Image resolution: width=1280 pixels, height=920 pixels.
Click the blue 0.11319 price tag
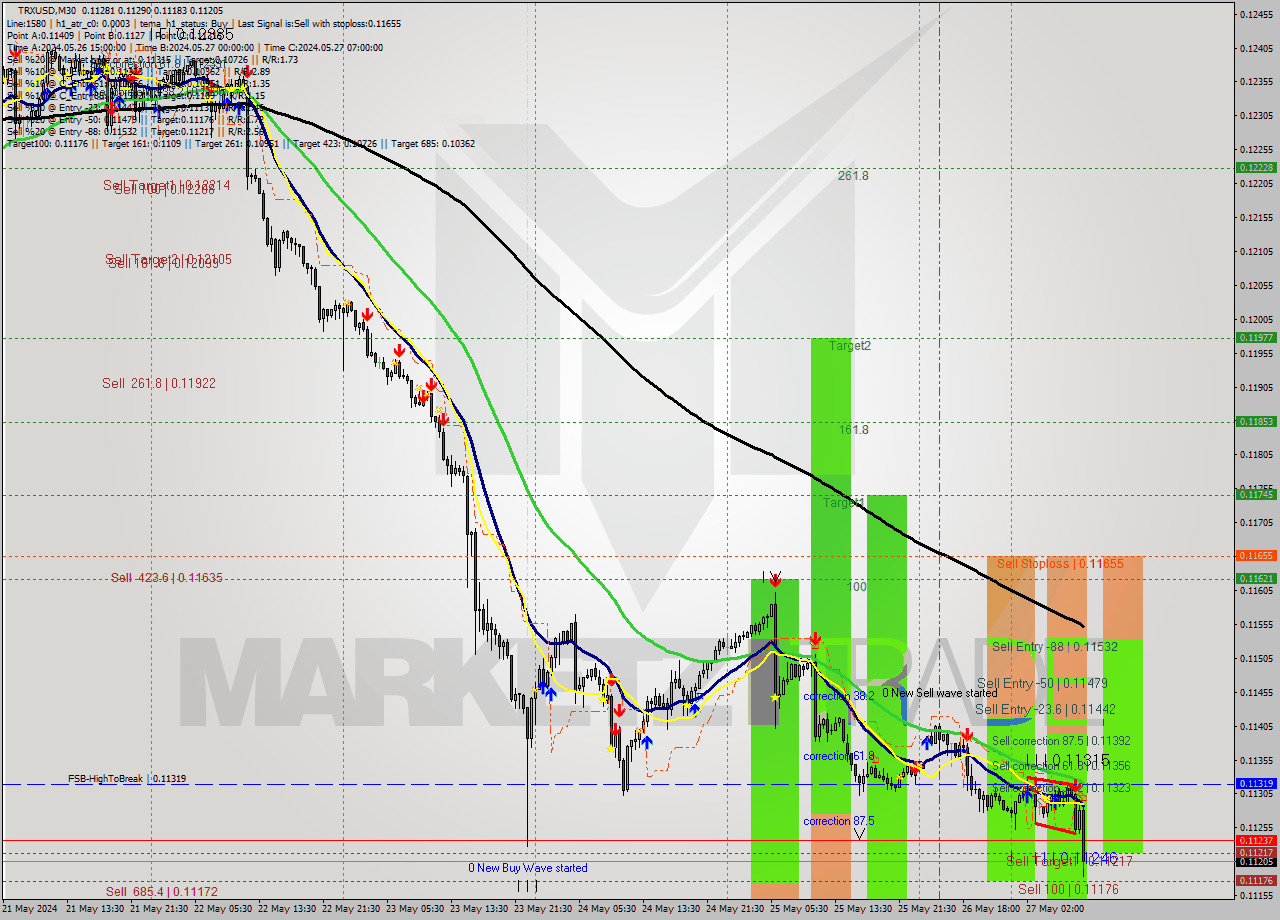point(1256,784)
